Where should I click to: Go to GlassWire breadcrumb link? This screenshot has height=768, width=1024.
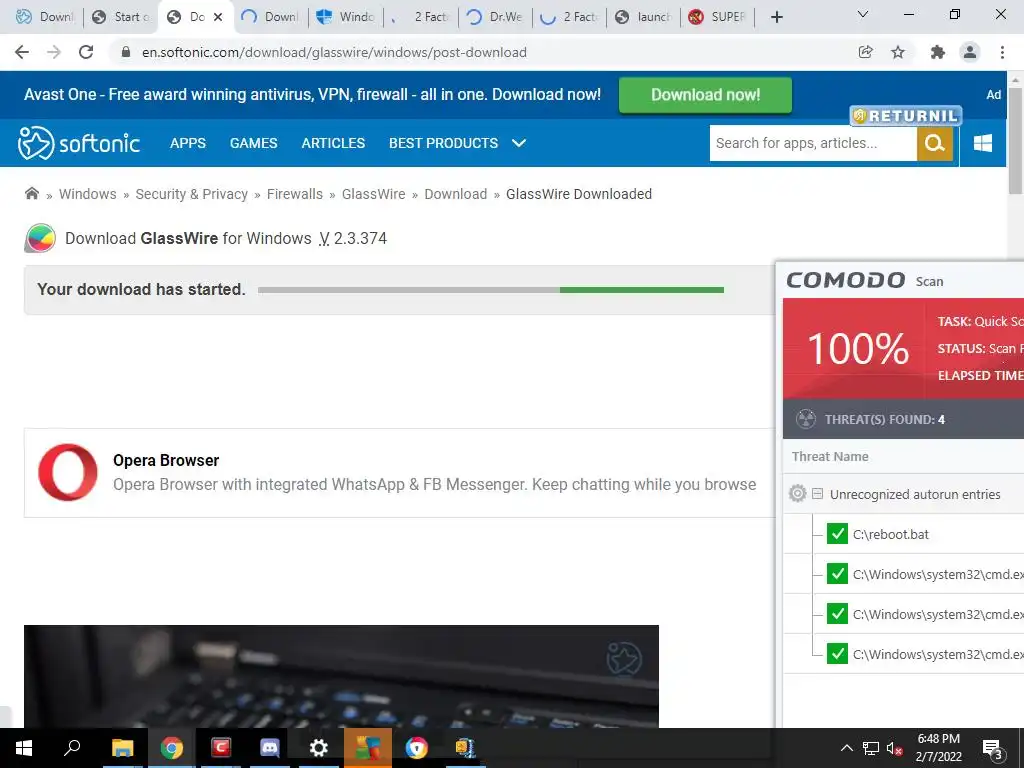374,194
